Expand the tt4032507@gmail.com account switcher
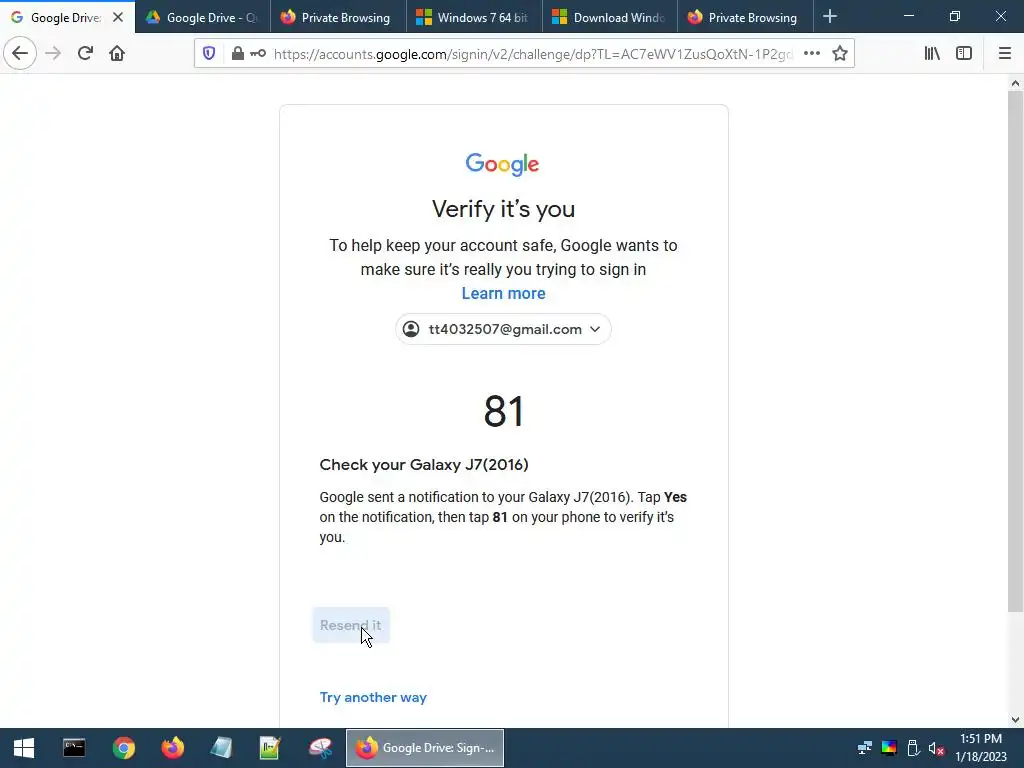 coord(504,329)
